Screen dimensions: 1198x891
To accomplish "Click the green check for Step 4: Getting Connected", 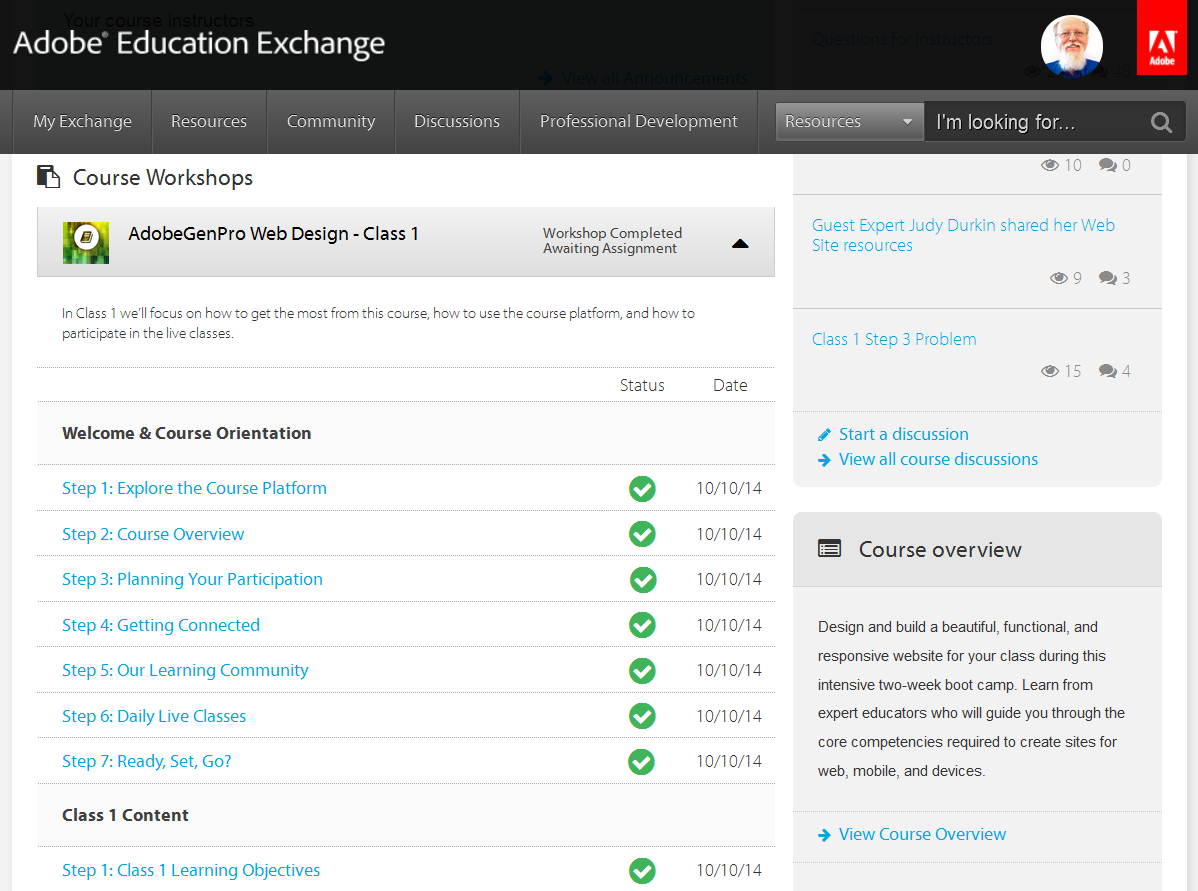I will [643, 625].
